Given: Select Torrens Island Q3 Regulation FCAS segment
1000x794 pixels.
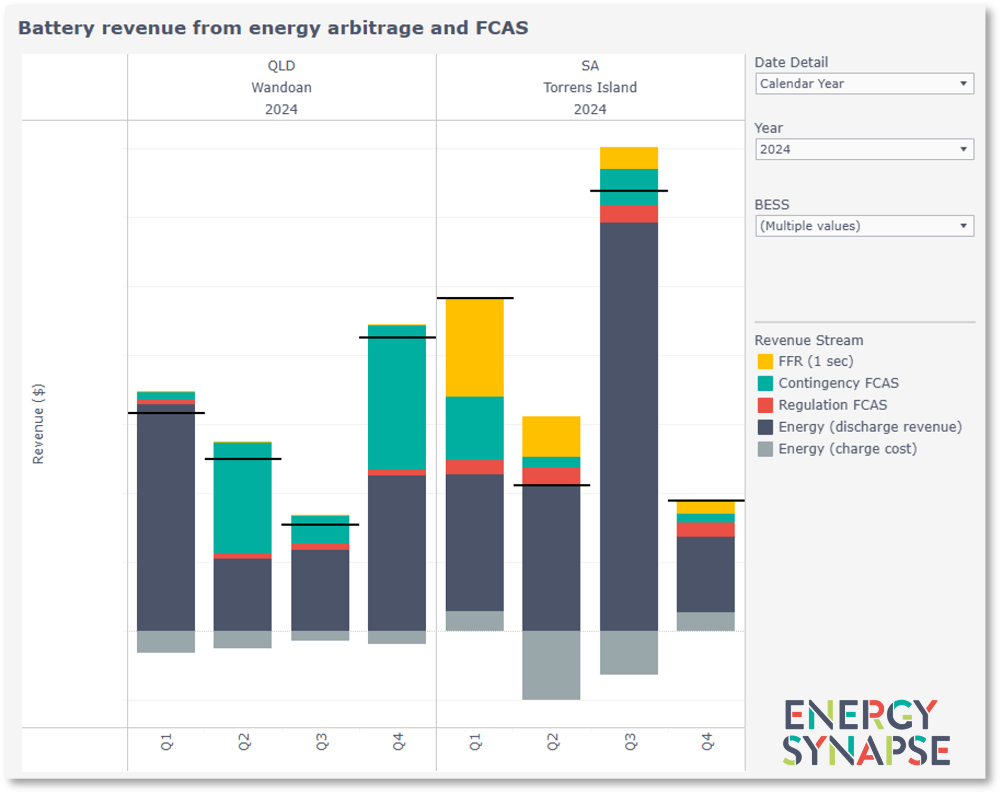Looking at the screenshot, I should [x=629, y=214].
